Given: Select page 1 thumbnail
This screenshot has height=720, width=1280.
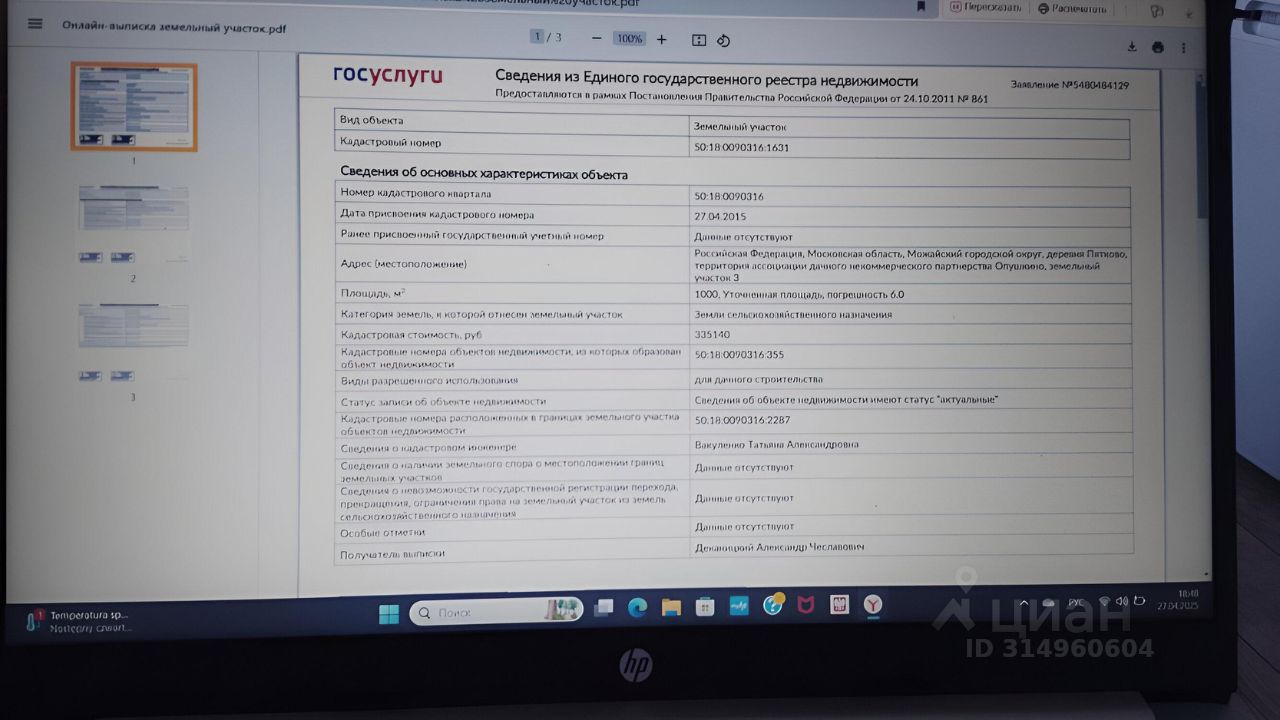Looking at the screenshot, I should point(134,106).
